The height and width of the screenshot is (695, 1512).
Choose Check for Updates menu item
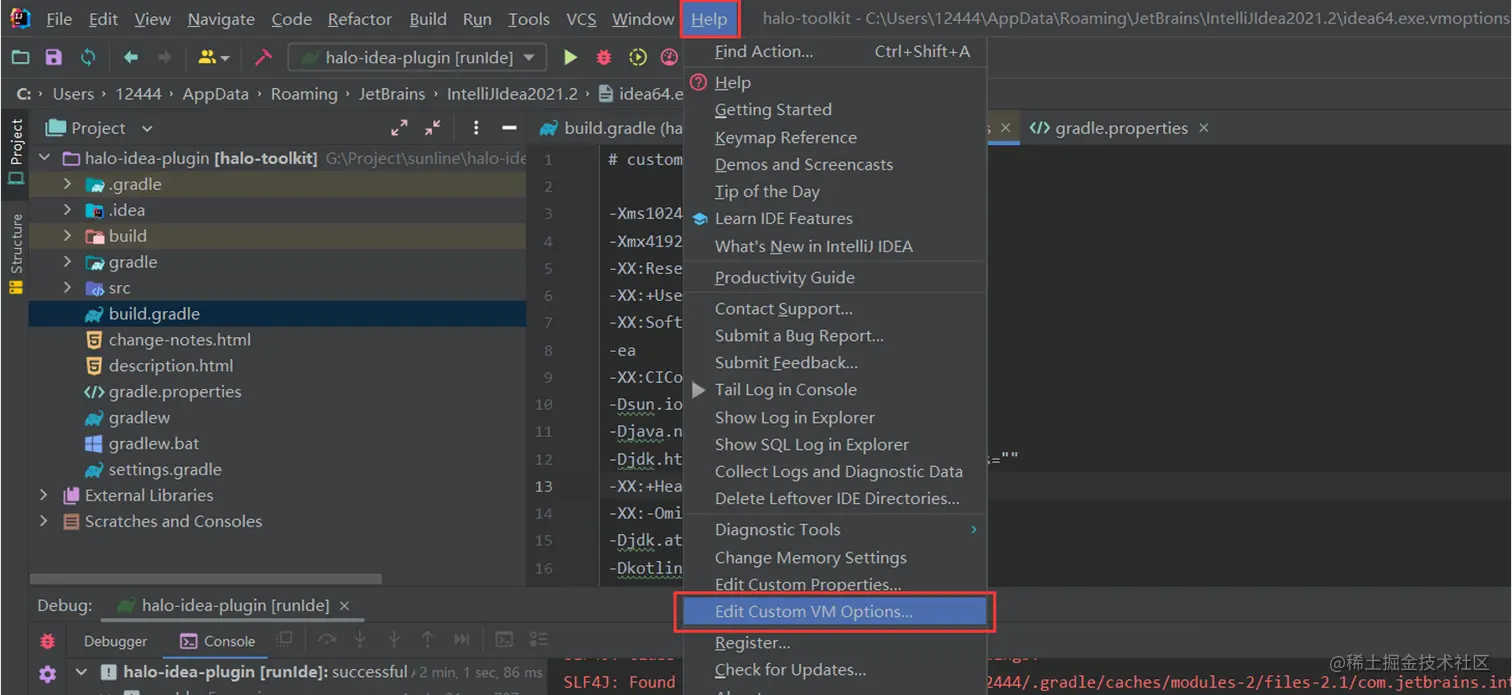tap(835, 670)
